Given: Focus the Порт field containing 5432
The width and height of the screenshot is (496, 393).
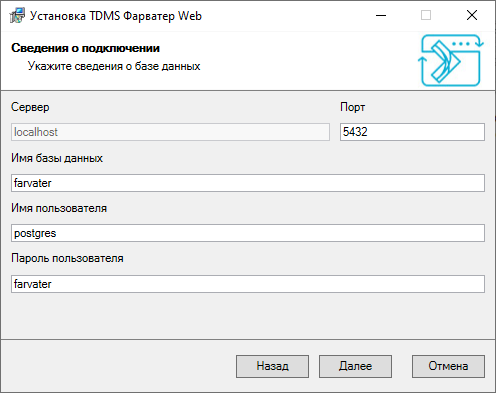Looking at the screenshot, I should point(412,132).
